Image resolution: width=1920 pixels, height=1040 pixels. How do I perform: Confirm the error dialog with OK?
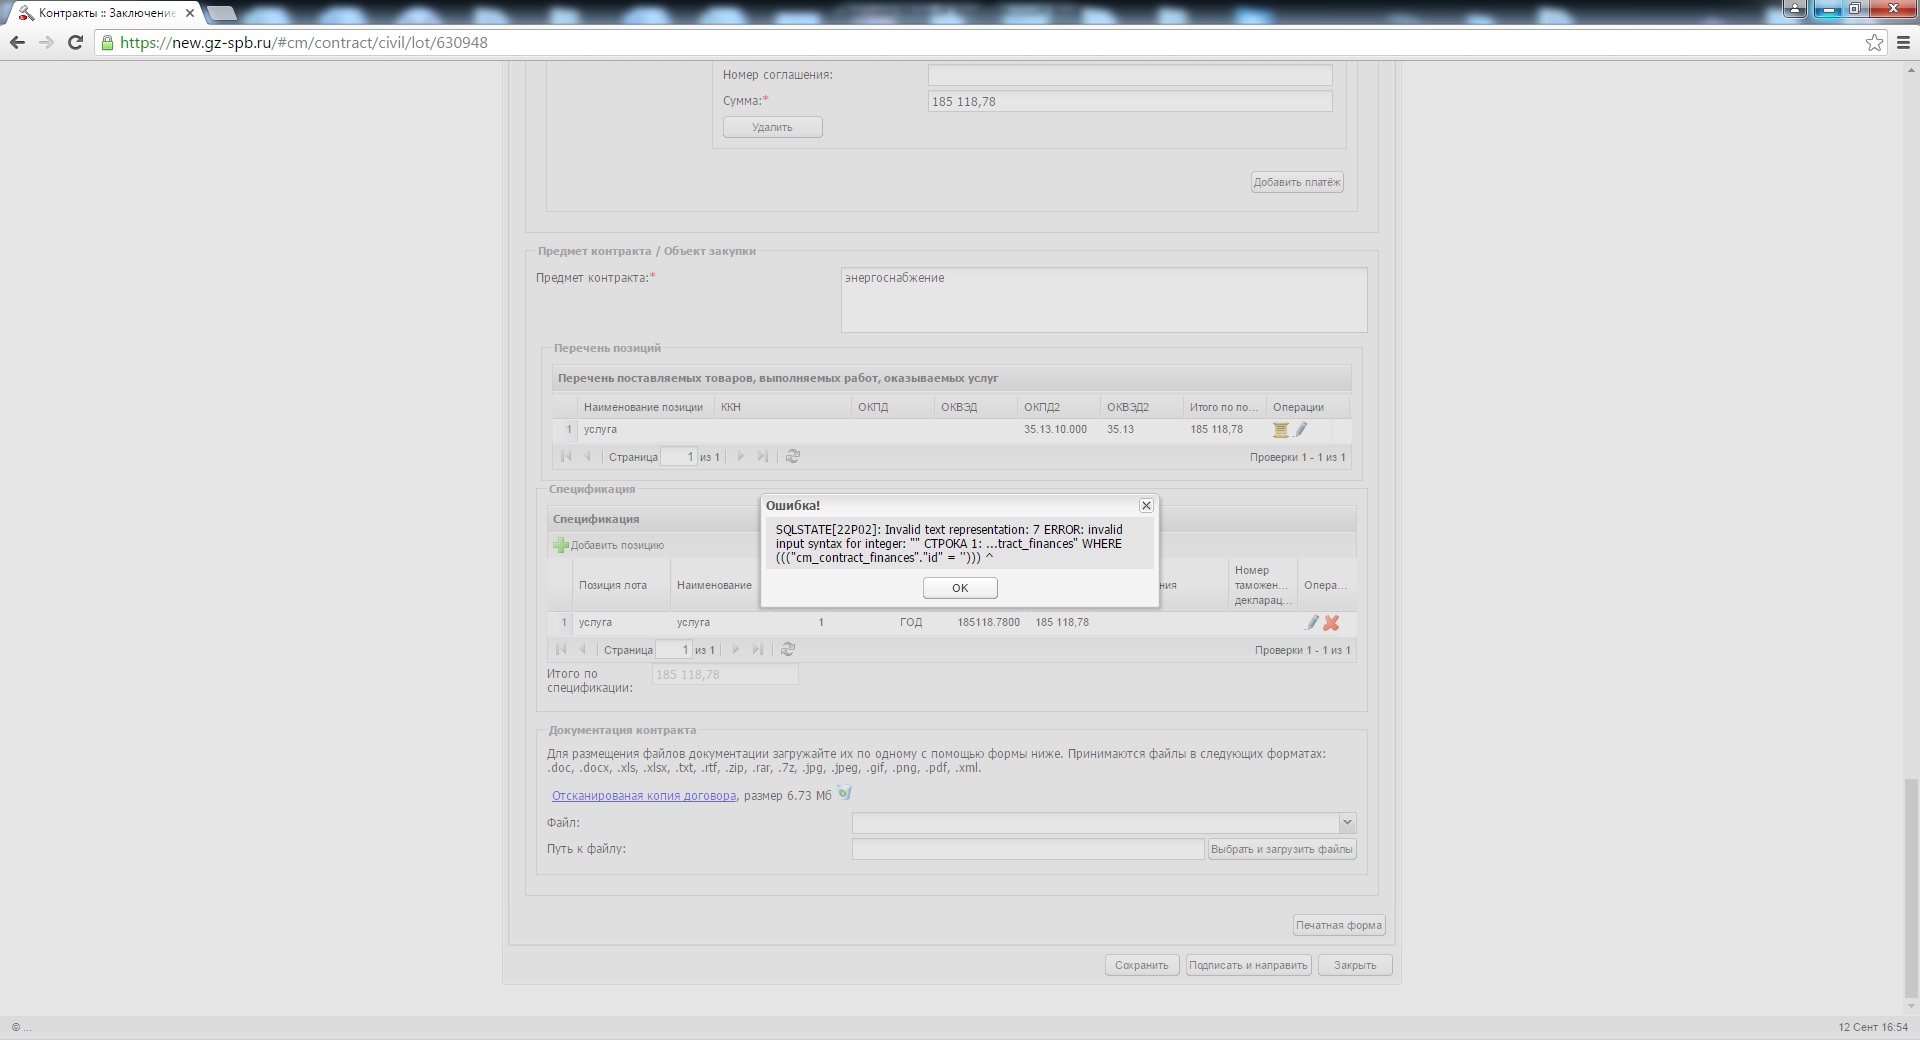(x=960, y=588)
